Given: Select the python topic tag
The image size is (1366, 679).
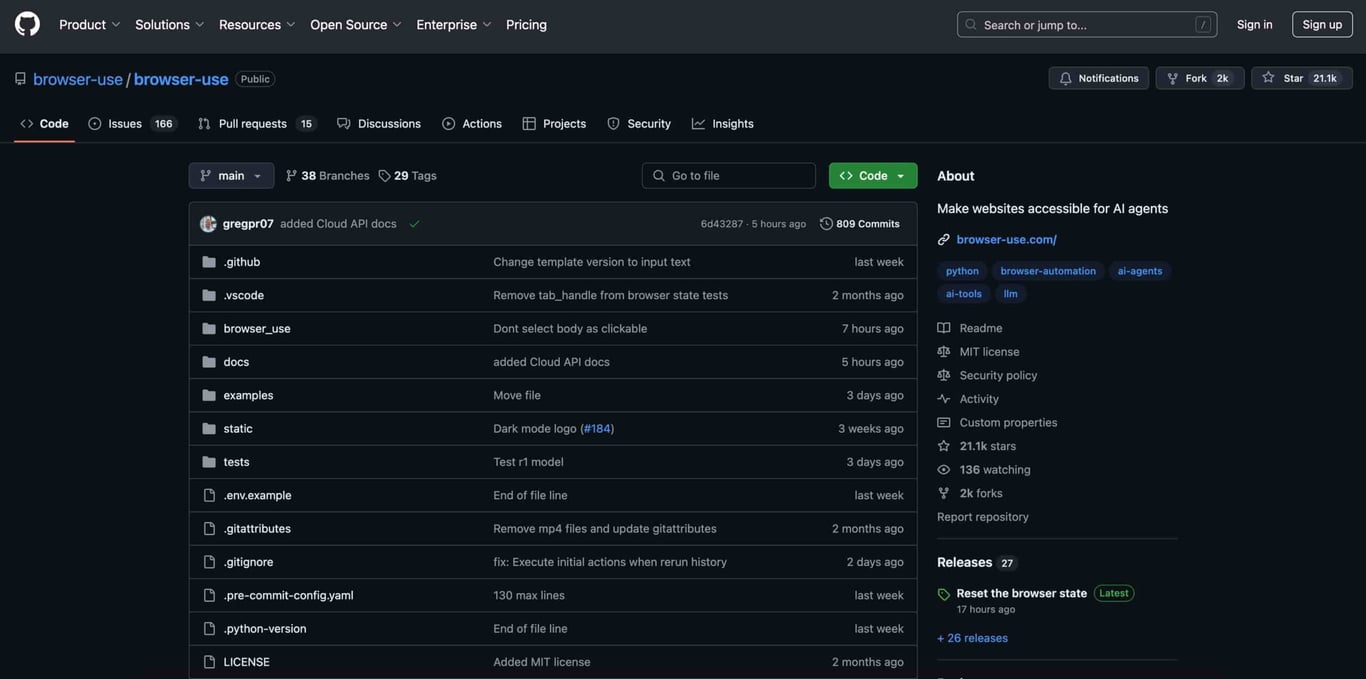Looking at the screenshot, I should coord(962,271).
